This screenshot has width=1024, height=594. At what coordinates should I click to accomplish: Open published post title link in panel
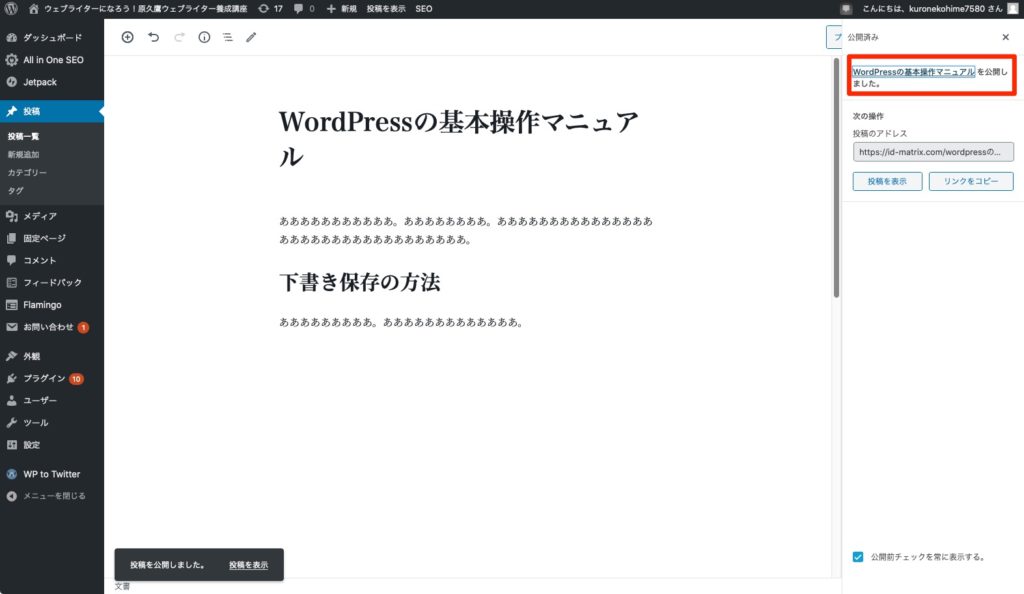[913, 72]
